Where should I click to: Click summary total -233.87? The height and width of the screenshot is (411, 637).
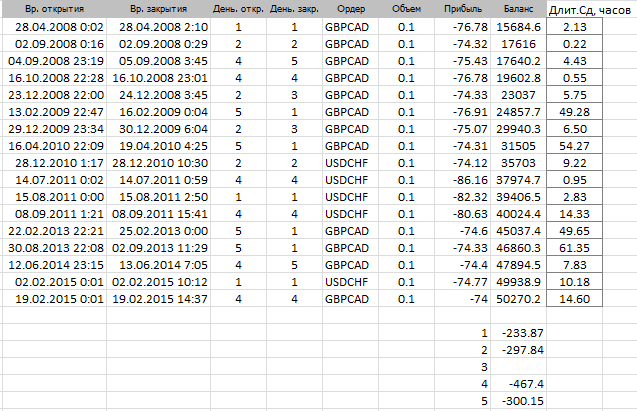pos(519,333)
